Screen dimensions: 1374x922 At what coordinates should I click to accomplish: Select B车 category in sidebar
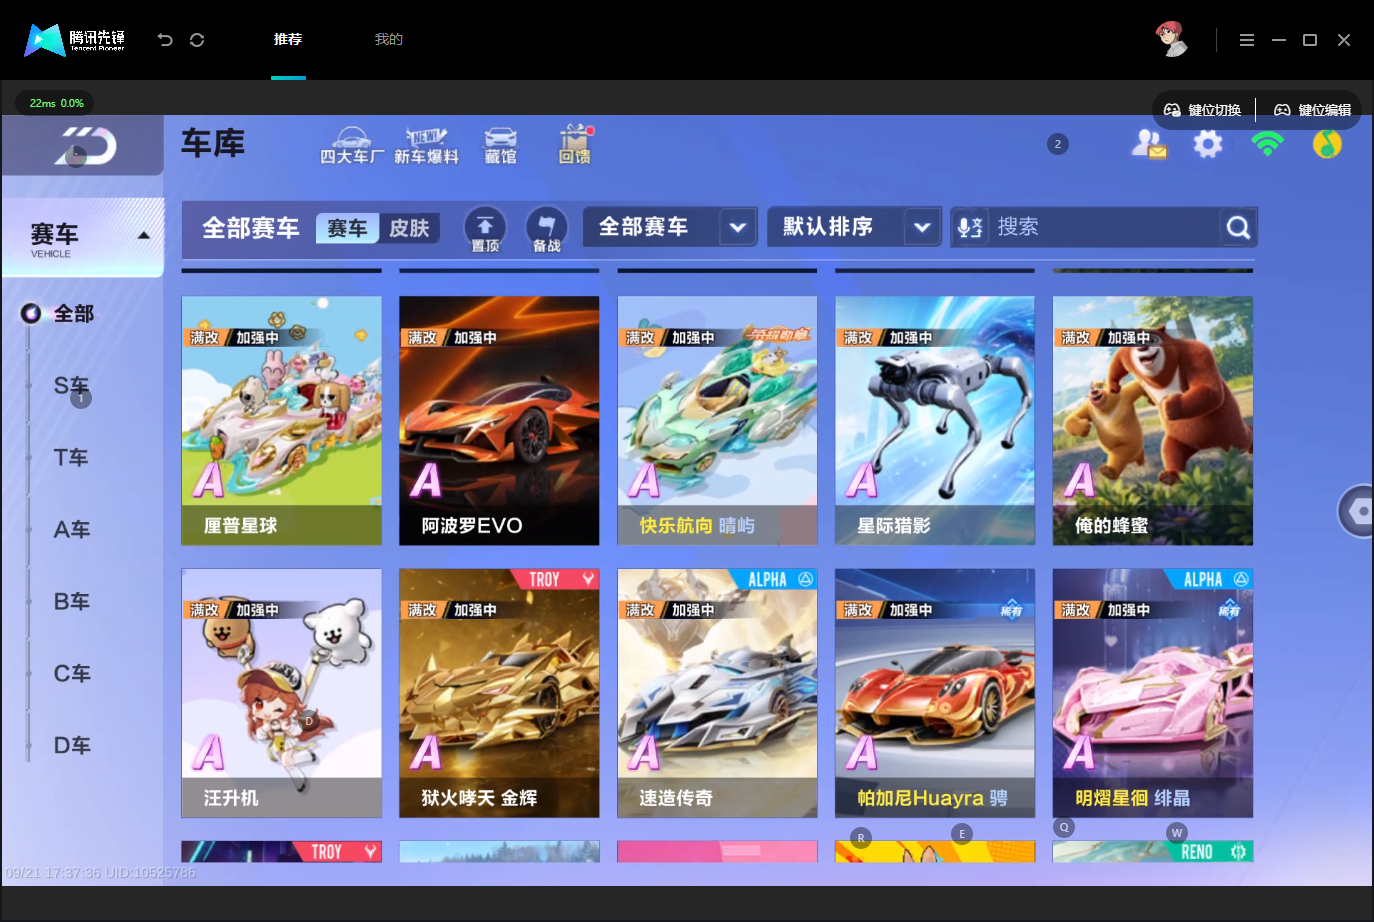point(72,602)
